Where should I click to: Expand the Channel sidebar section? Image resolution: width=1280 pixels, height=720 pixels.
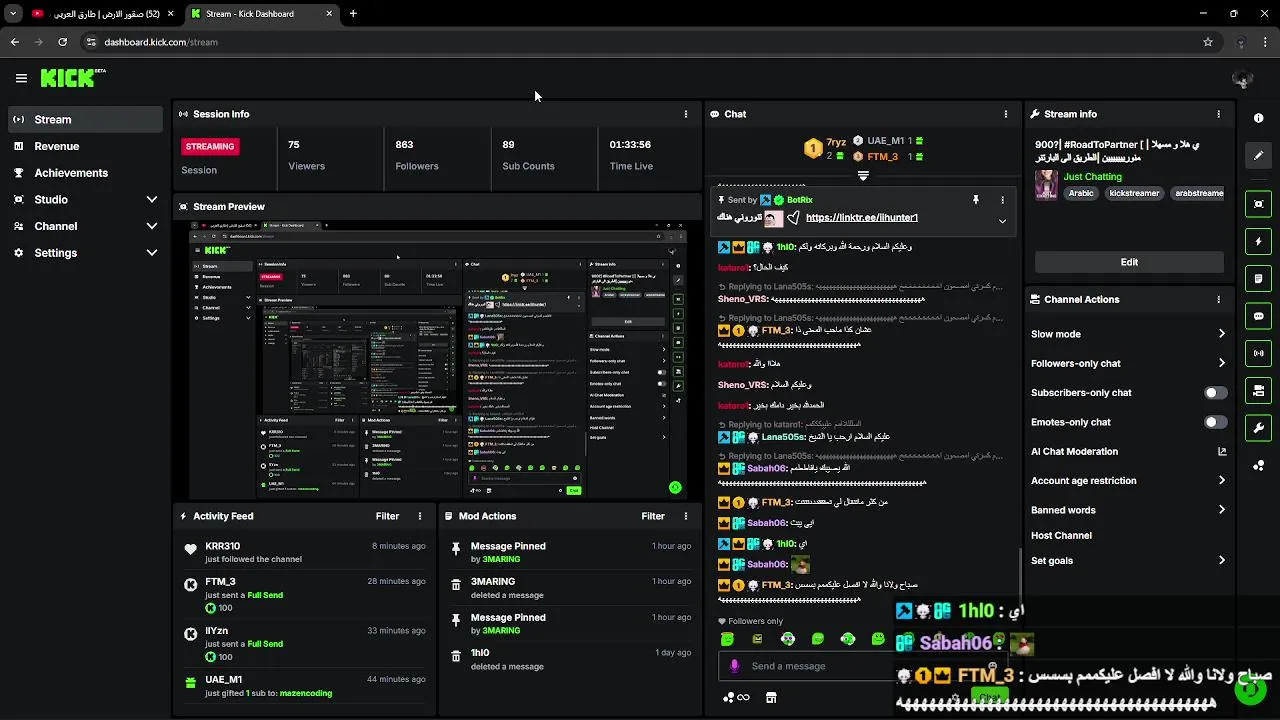pos(152,226)
